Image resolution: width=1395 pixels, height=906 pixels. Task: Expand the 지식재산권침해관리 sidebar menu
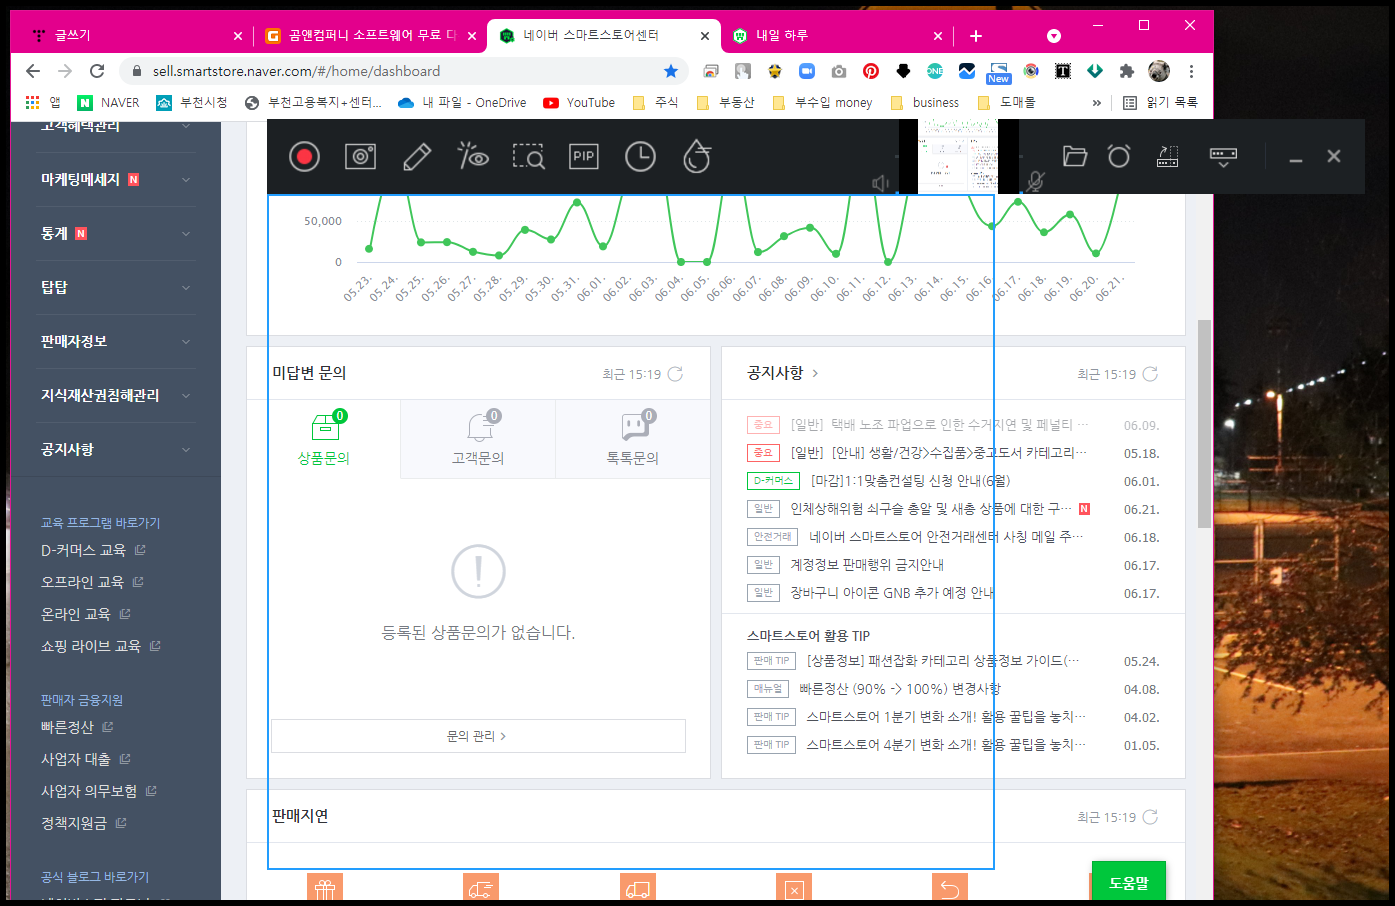coord(116,395)
